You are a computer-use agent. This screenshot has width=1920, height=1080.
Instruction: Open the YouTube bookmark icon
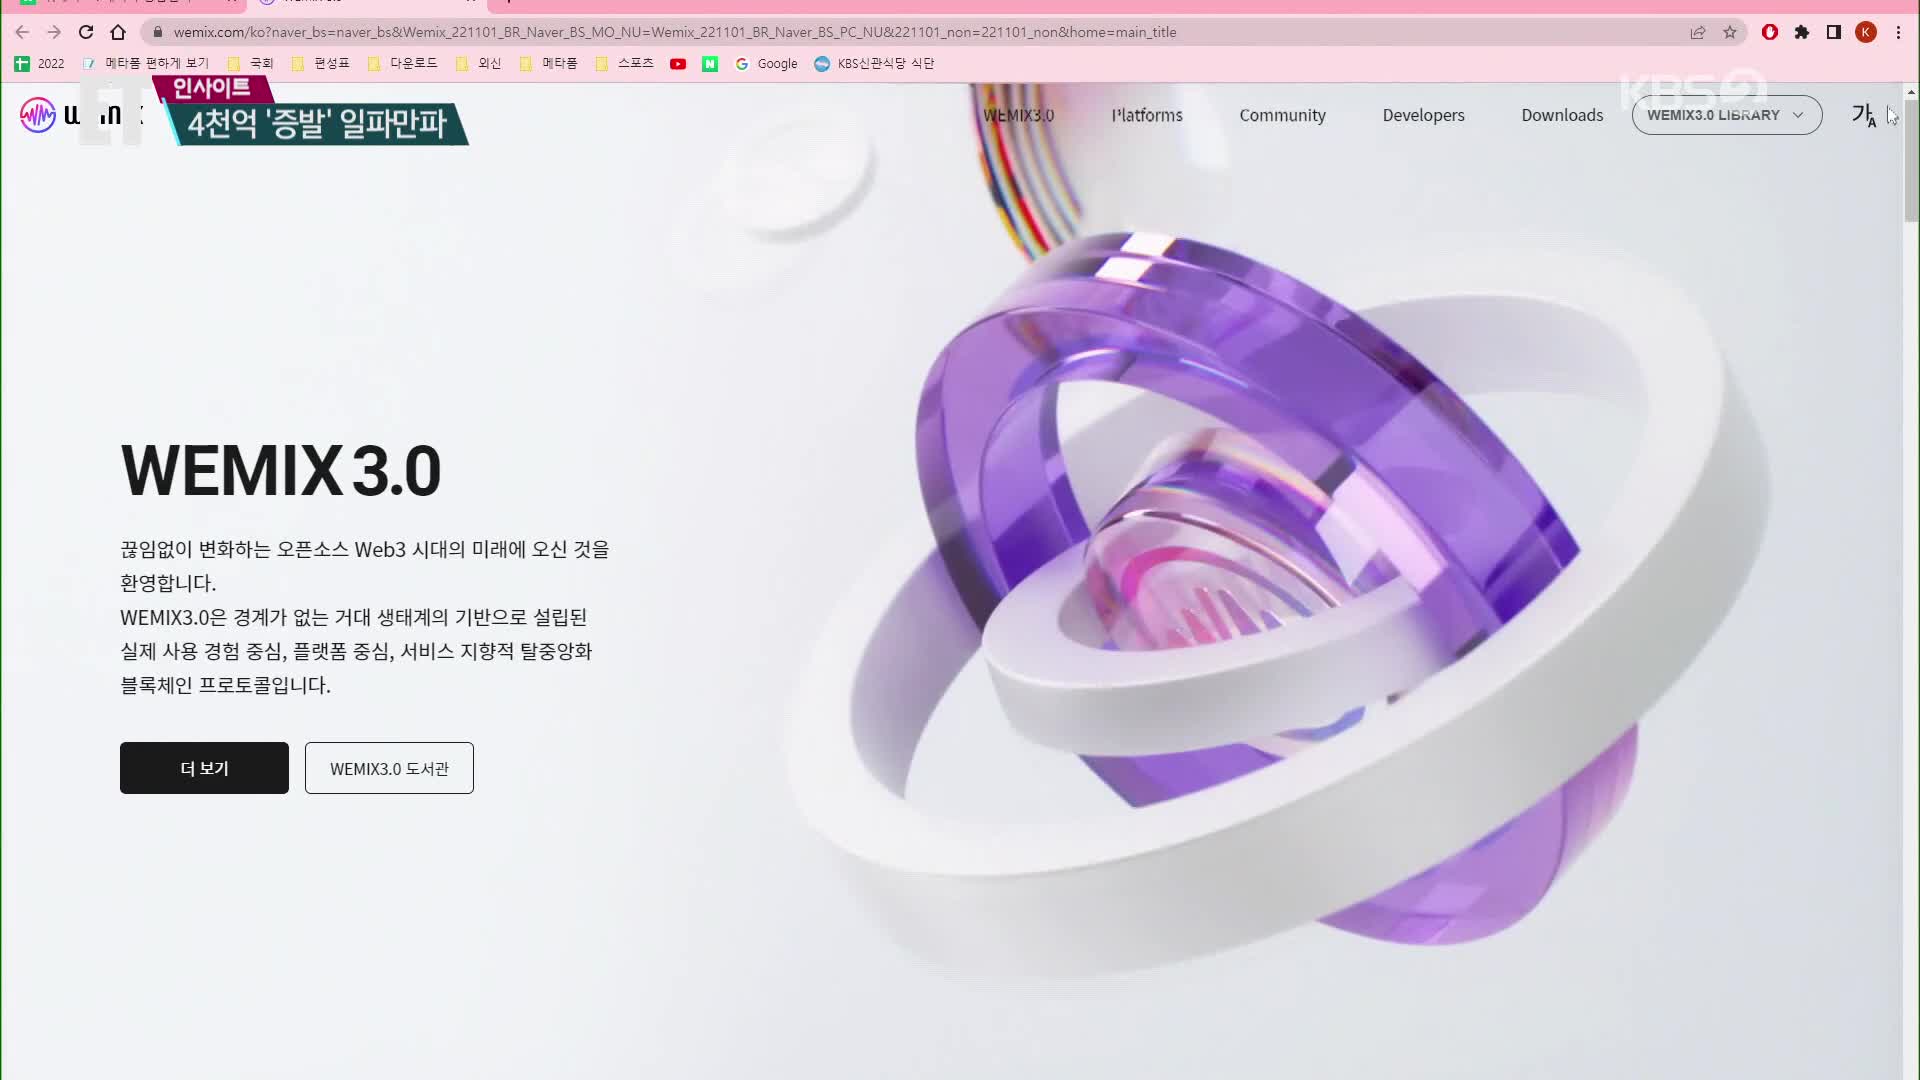tap(678, 63)
